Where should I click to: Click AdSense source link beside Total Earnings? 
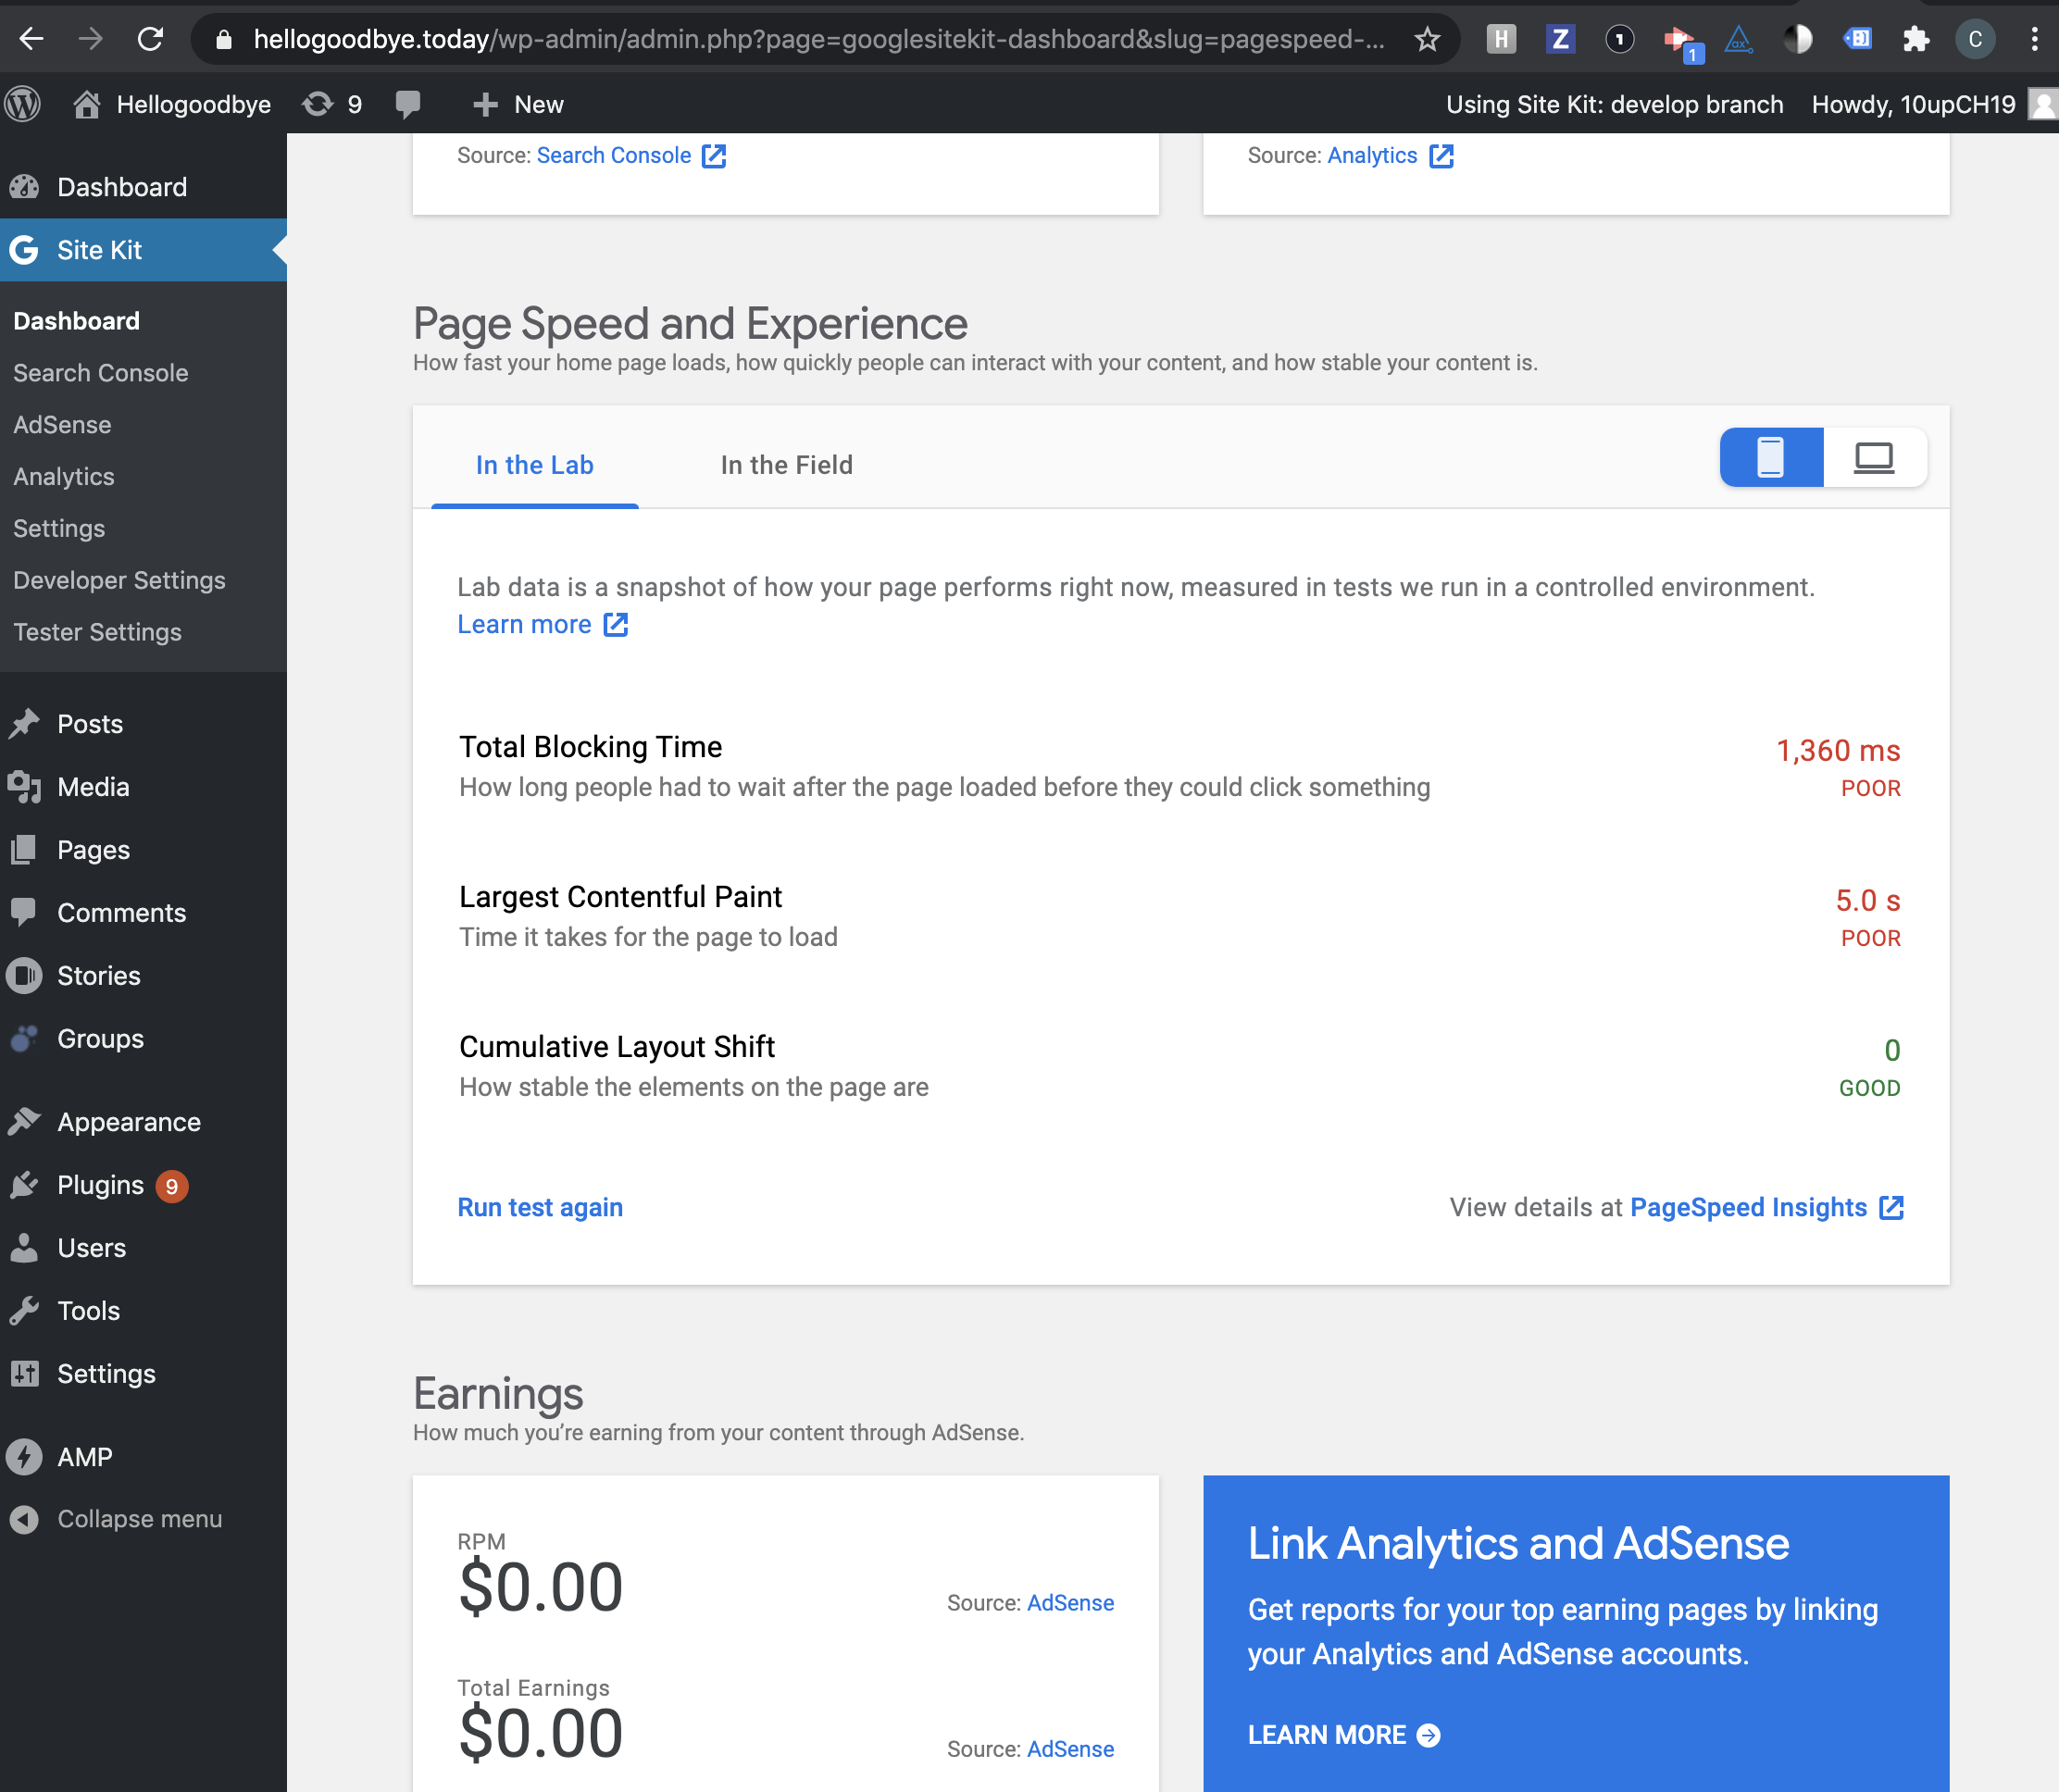point(1070,1749)
